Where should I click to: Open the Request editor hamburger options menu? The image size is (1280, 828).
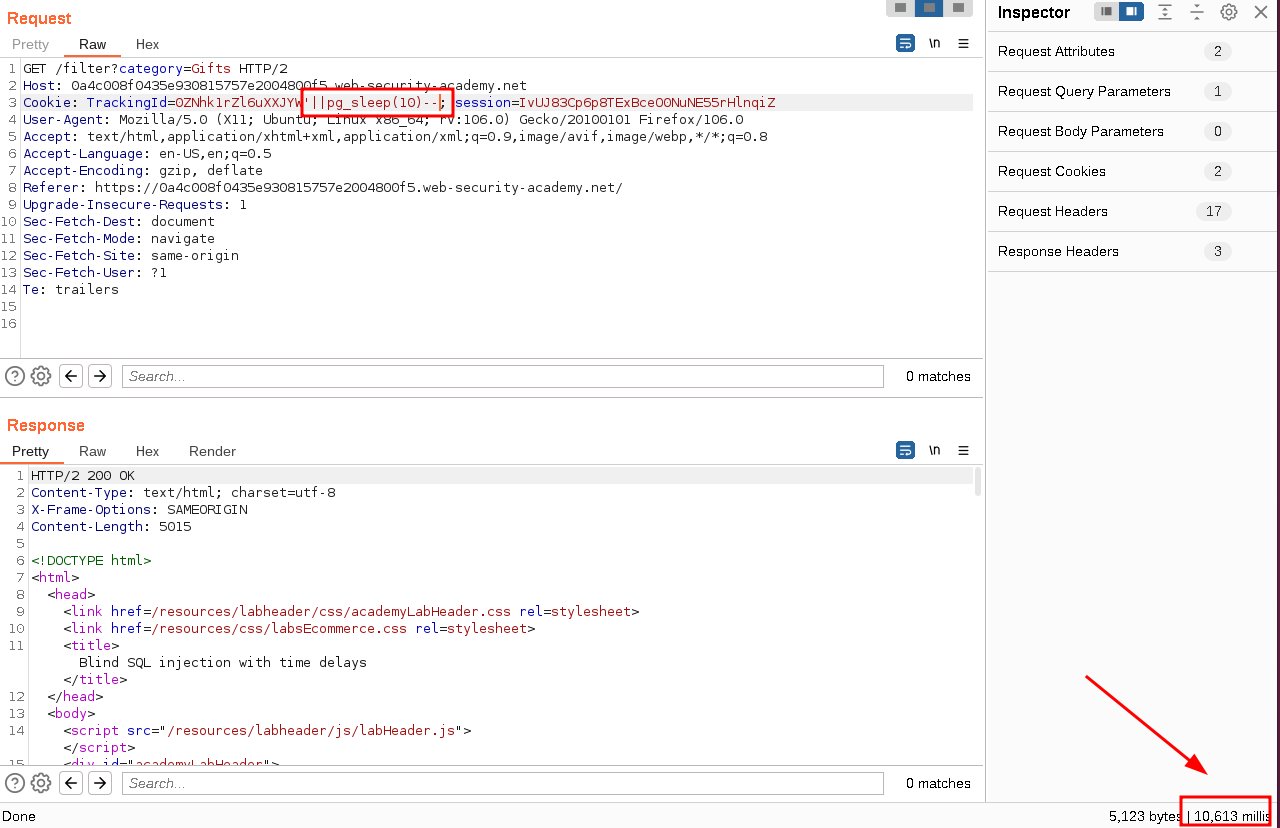click(963, 43)
